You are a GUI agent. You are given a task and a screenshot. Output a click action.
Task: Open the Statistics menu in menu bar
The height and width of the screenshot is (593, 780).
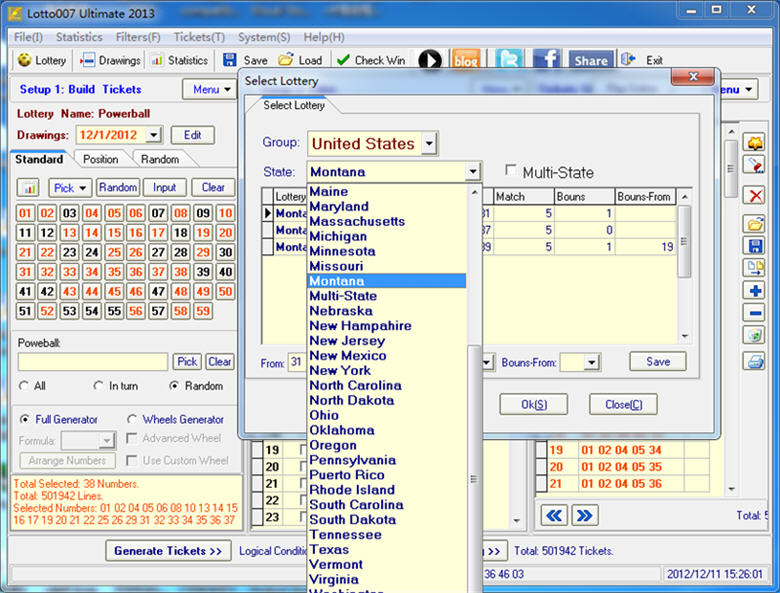click(79, 37)
